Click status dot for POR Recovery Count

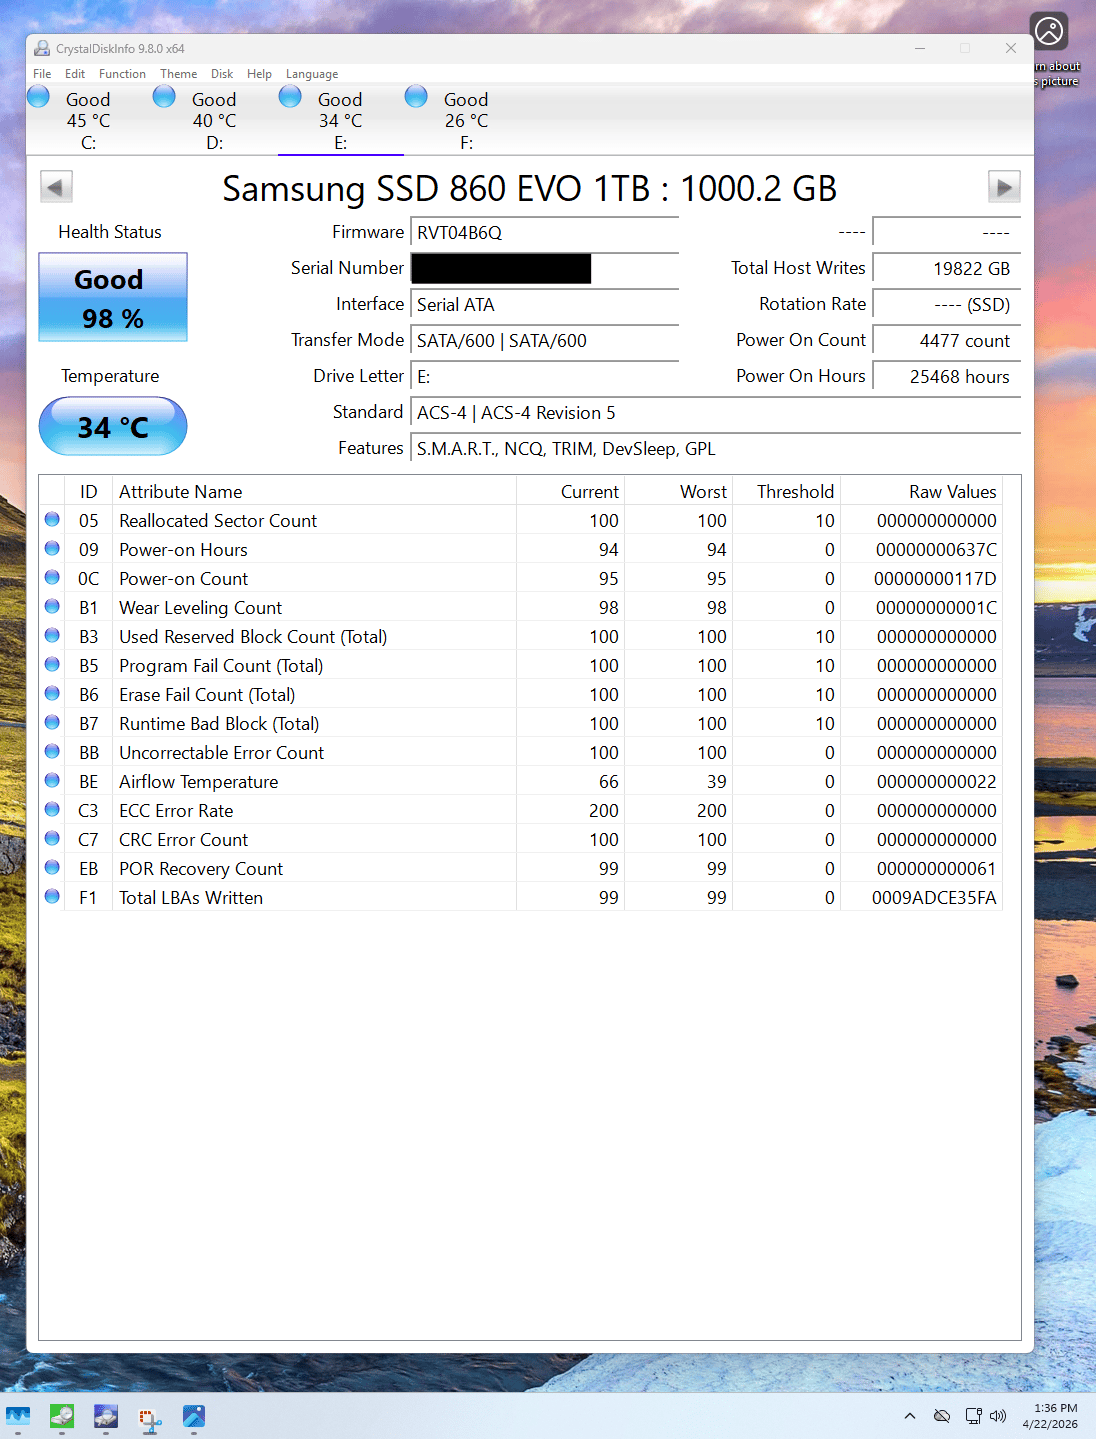click(x=52, y=867)
